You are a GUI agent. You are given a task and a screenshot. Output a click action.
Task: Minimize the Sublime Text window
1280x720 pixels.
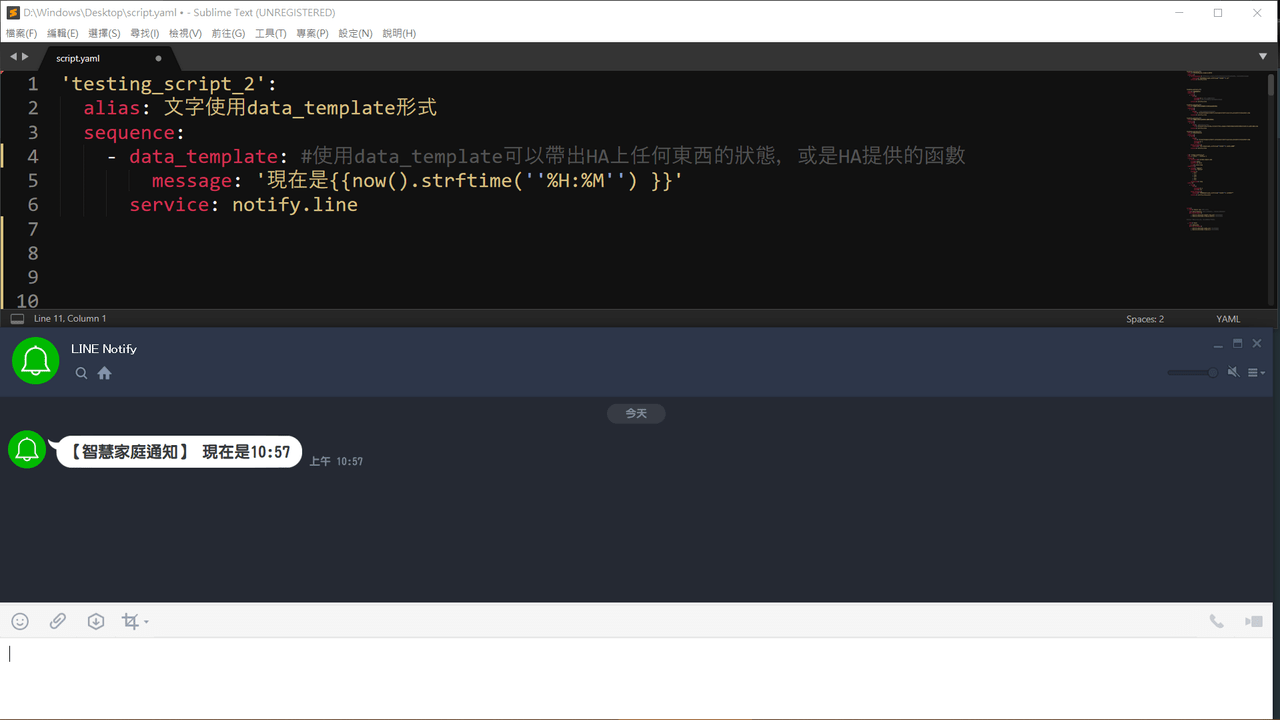click(x=1178, y=13)
